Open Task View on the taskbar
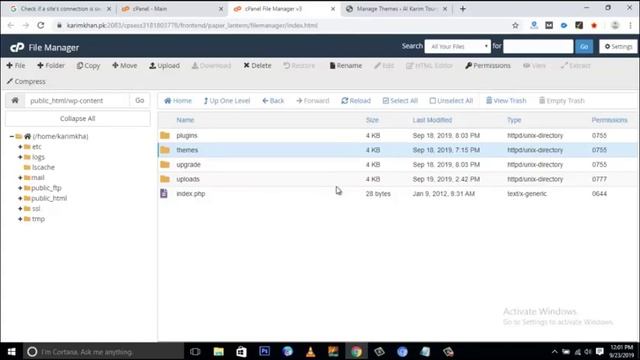This screenshot has height=360, width=640. pyautogui.click(x=195, y=351)
